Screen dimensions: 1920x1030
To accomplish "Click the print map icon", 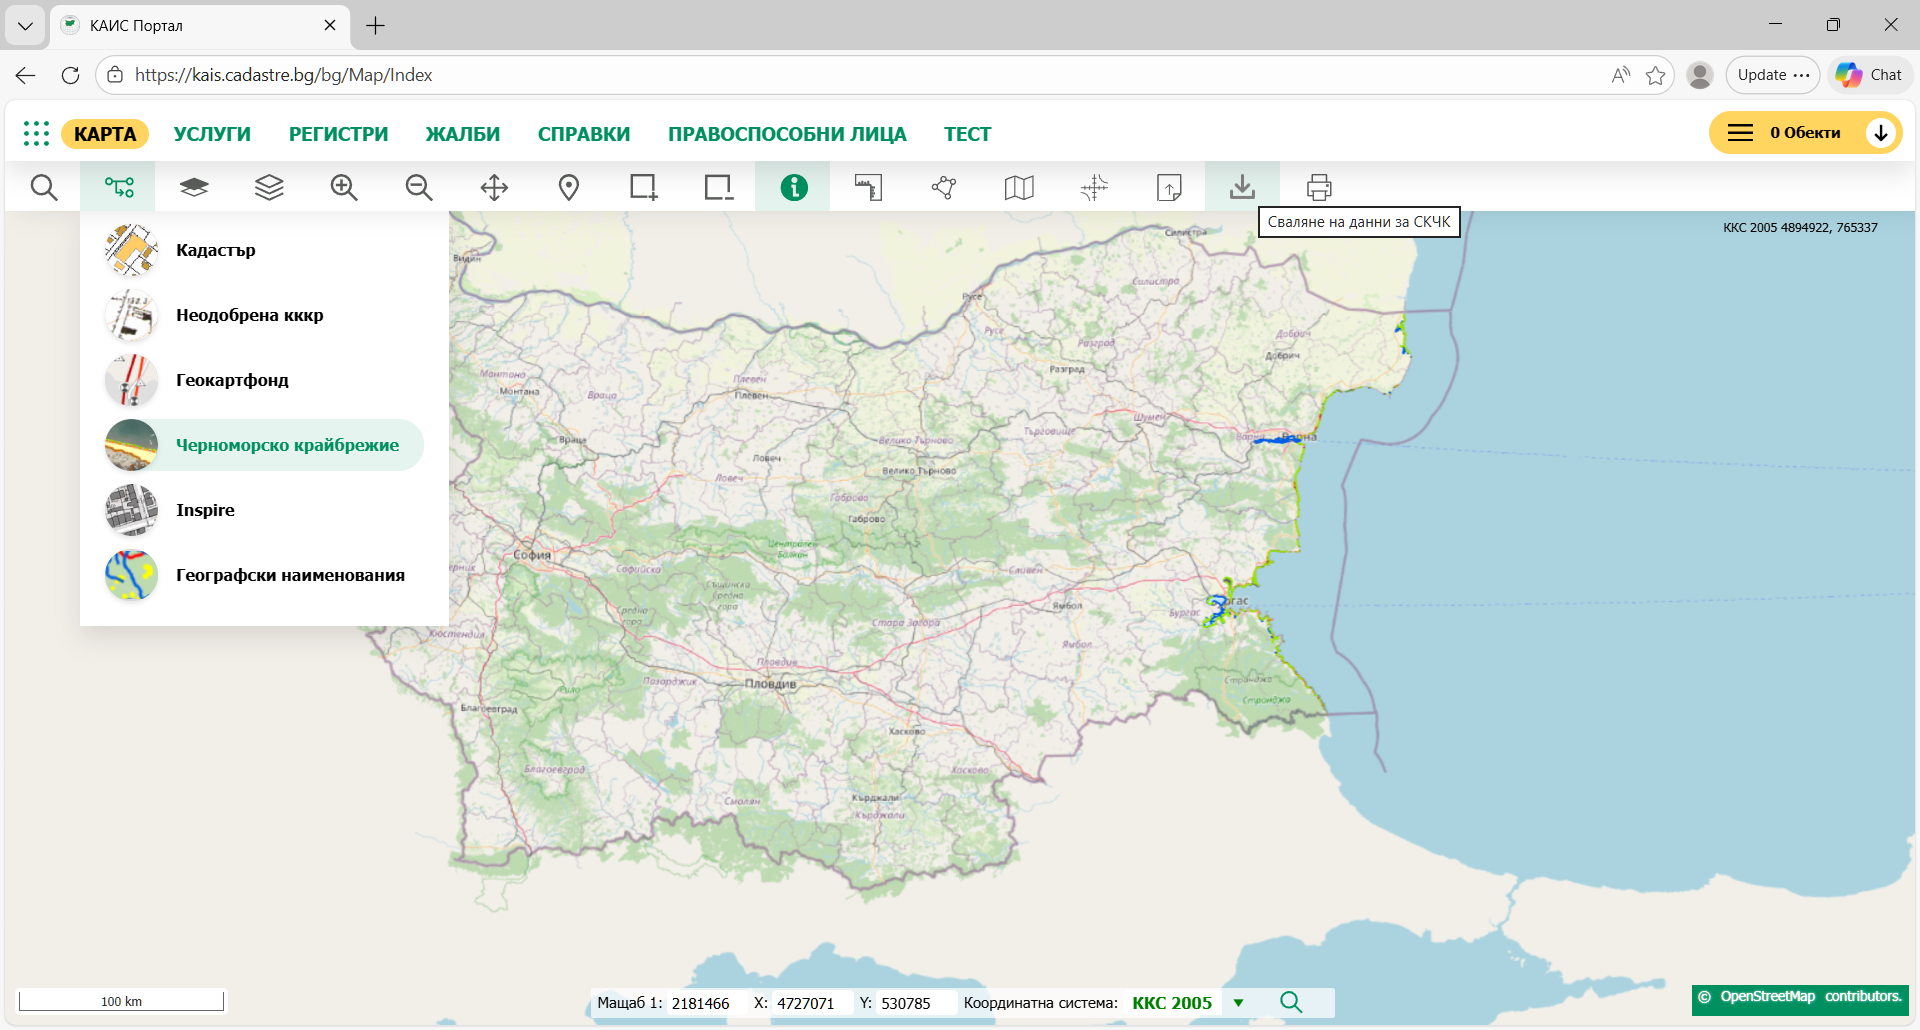I will 1319,187.
